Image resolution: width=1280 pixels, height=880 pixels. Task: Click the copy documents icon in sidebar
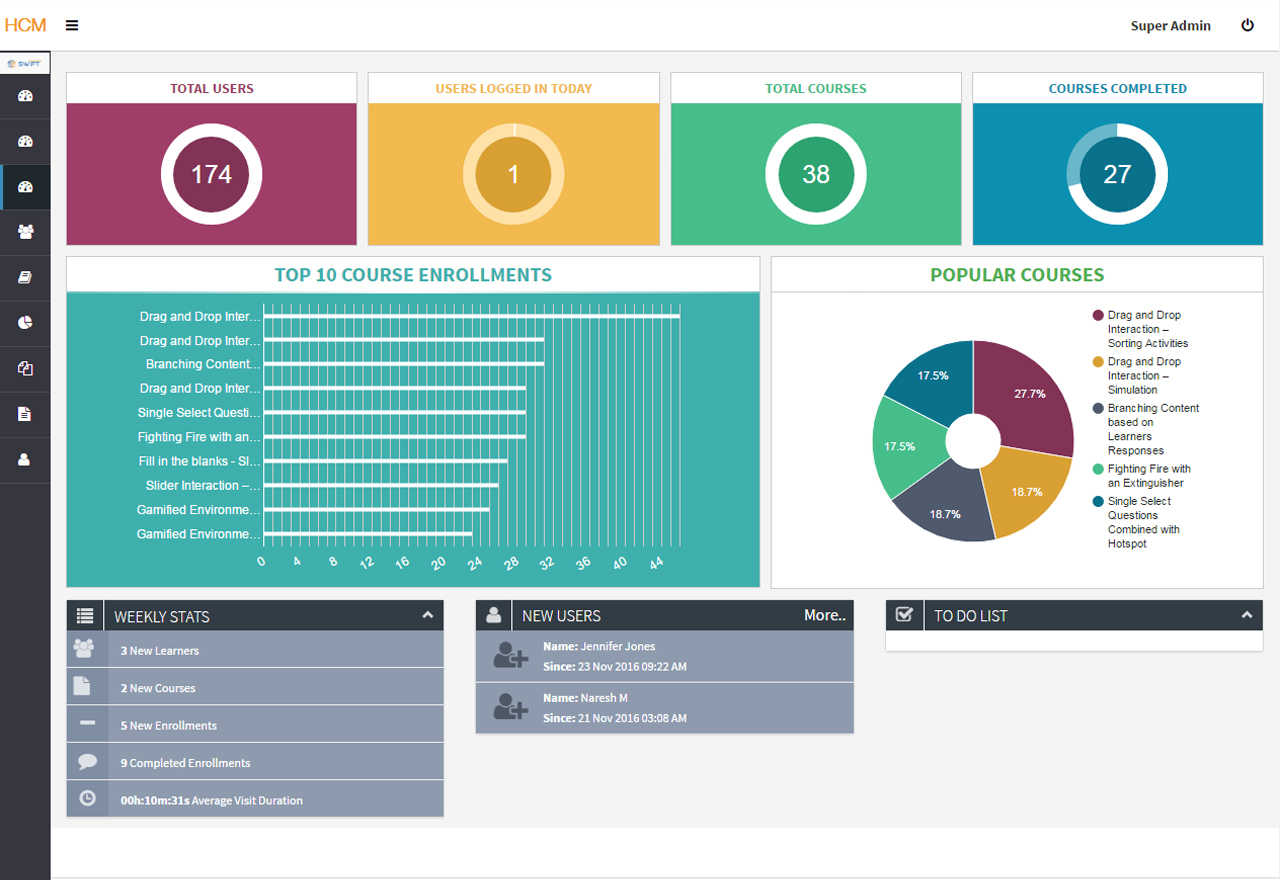pyautogui.click(x=26, y=369)
